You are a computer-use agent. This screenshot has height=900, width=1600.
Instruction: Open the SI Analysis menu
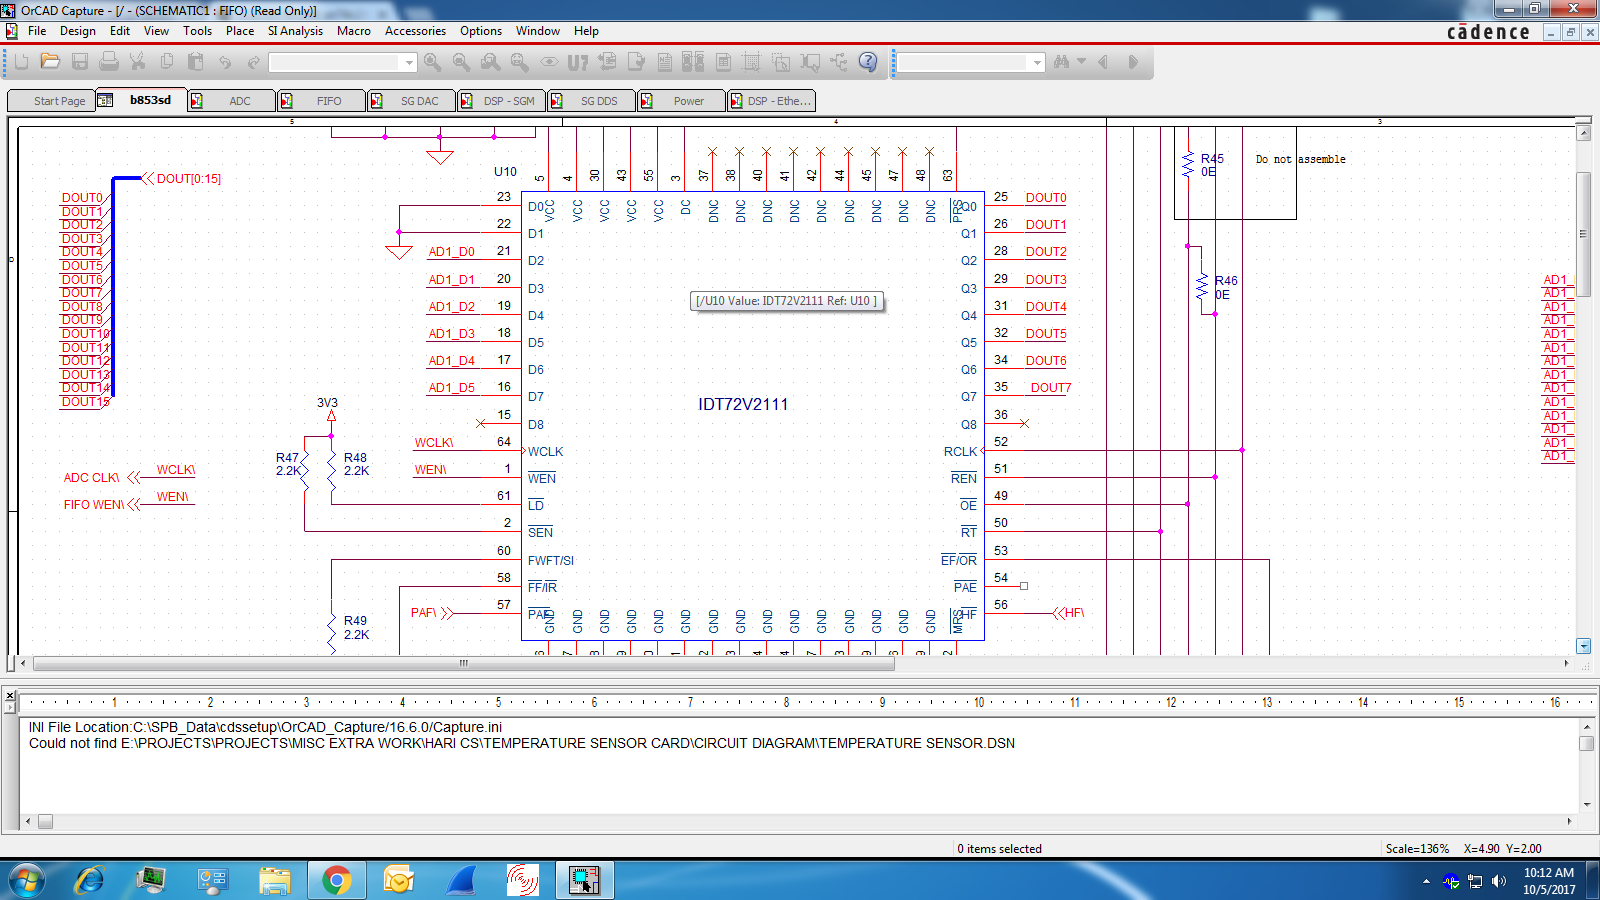click(x=295, y=31)
